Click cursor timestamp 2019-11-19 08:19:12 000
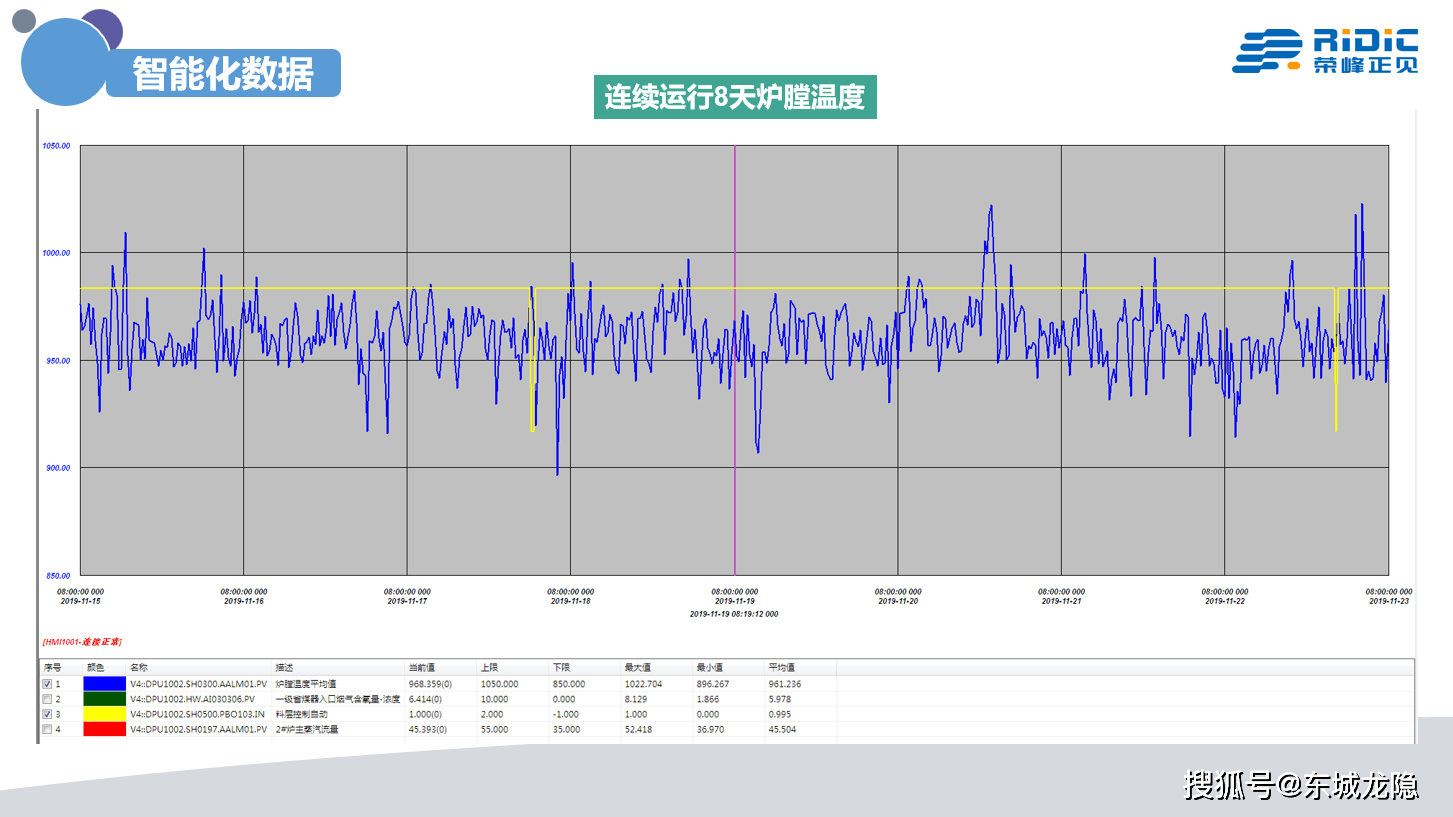The width and height of the screenshot is (1453, 817). [x=734, y=614]
